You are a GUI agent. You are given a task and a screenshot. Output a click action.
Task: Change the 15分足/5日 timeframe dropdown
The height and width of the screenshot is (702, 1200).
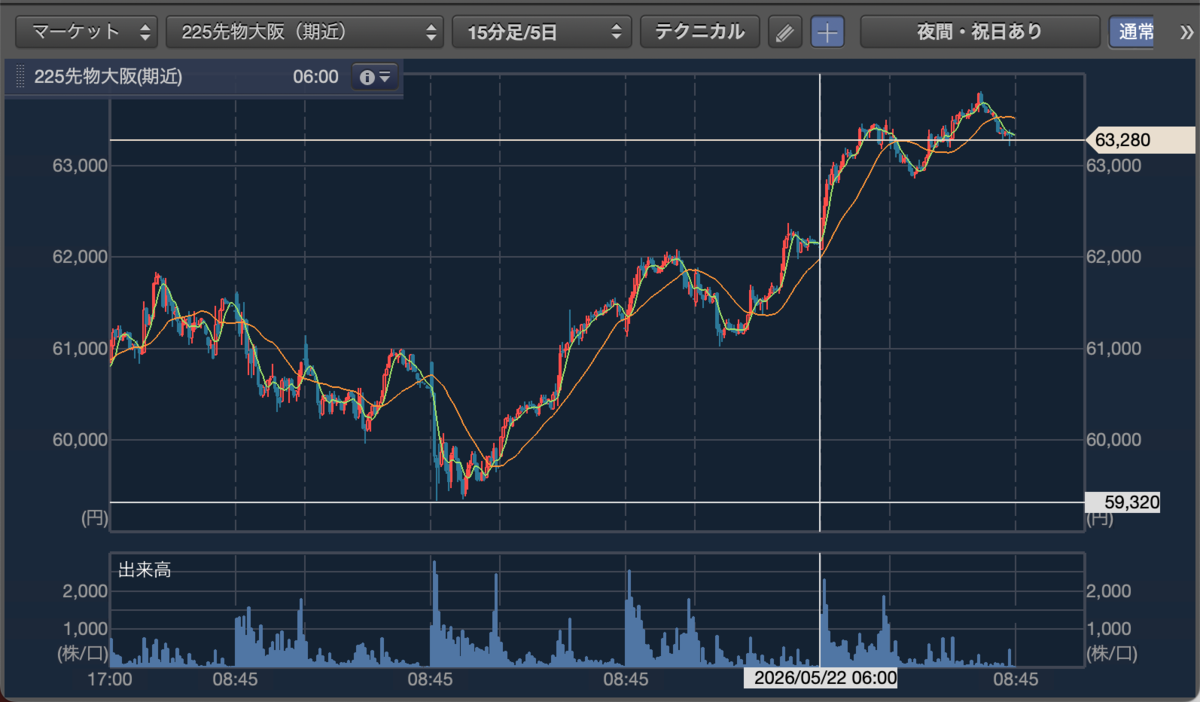542,32
